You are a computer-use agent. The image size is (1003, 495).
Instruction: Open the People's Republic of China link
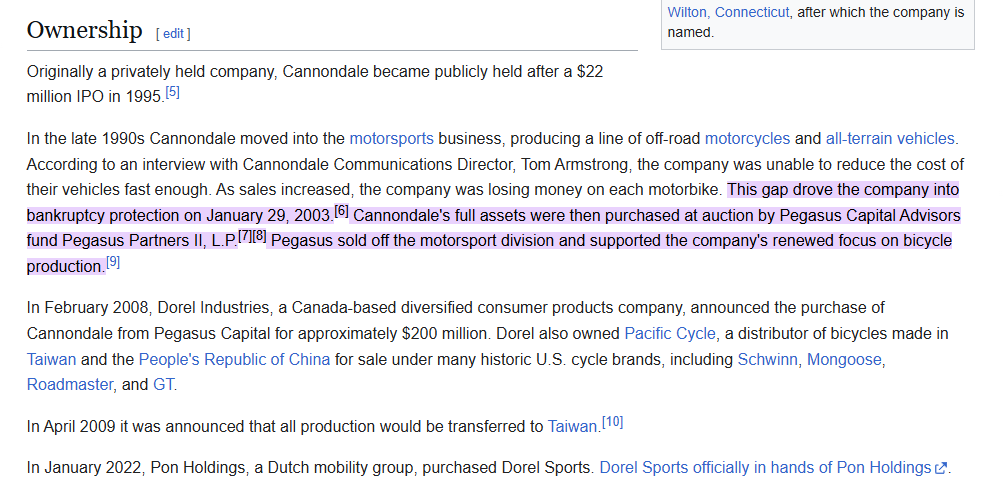pos(234,359)
